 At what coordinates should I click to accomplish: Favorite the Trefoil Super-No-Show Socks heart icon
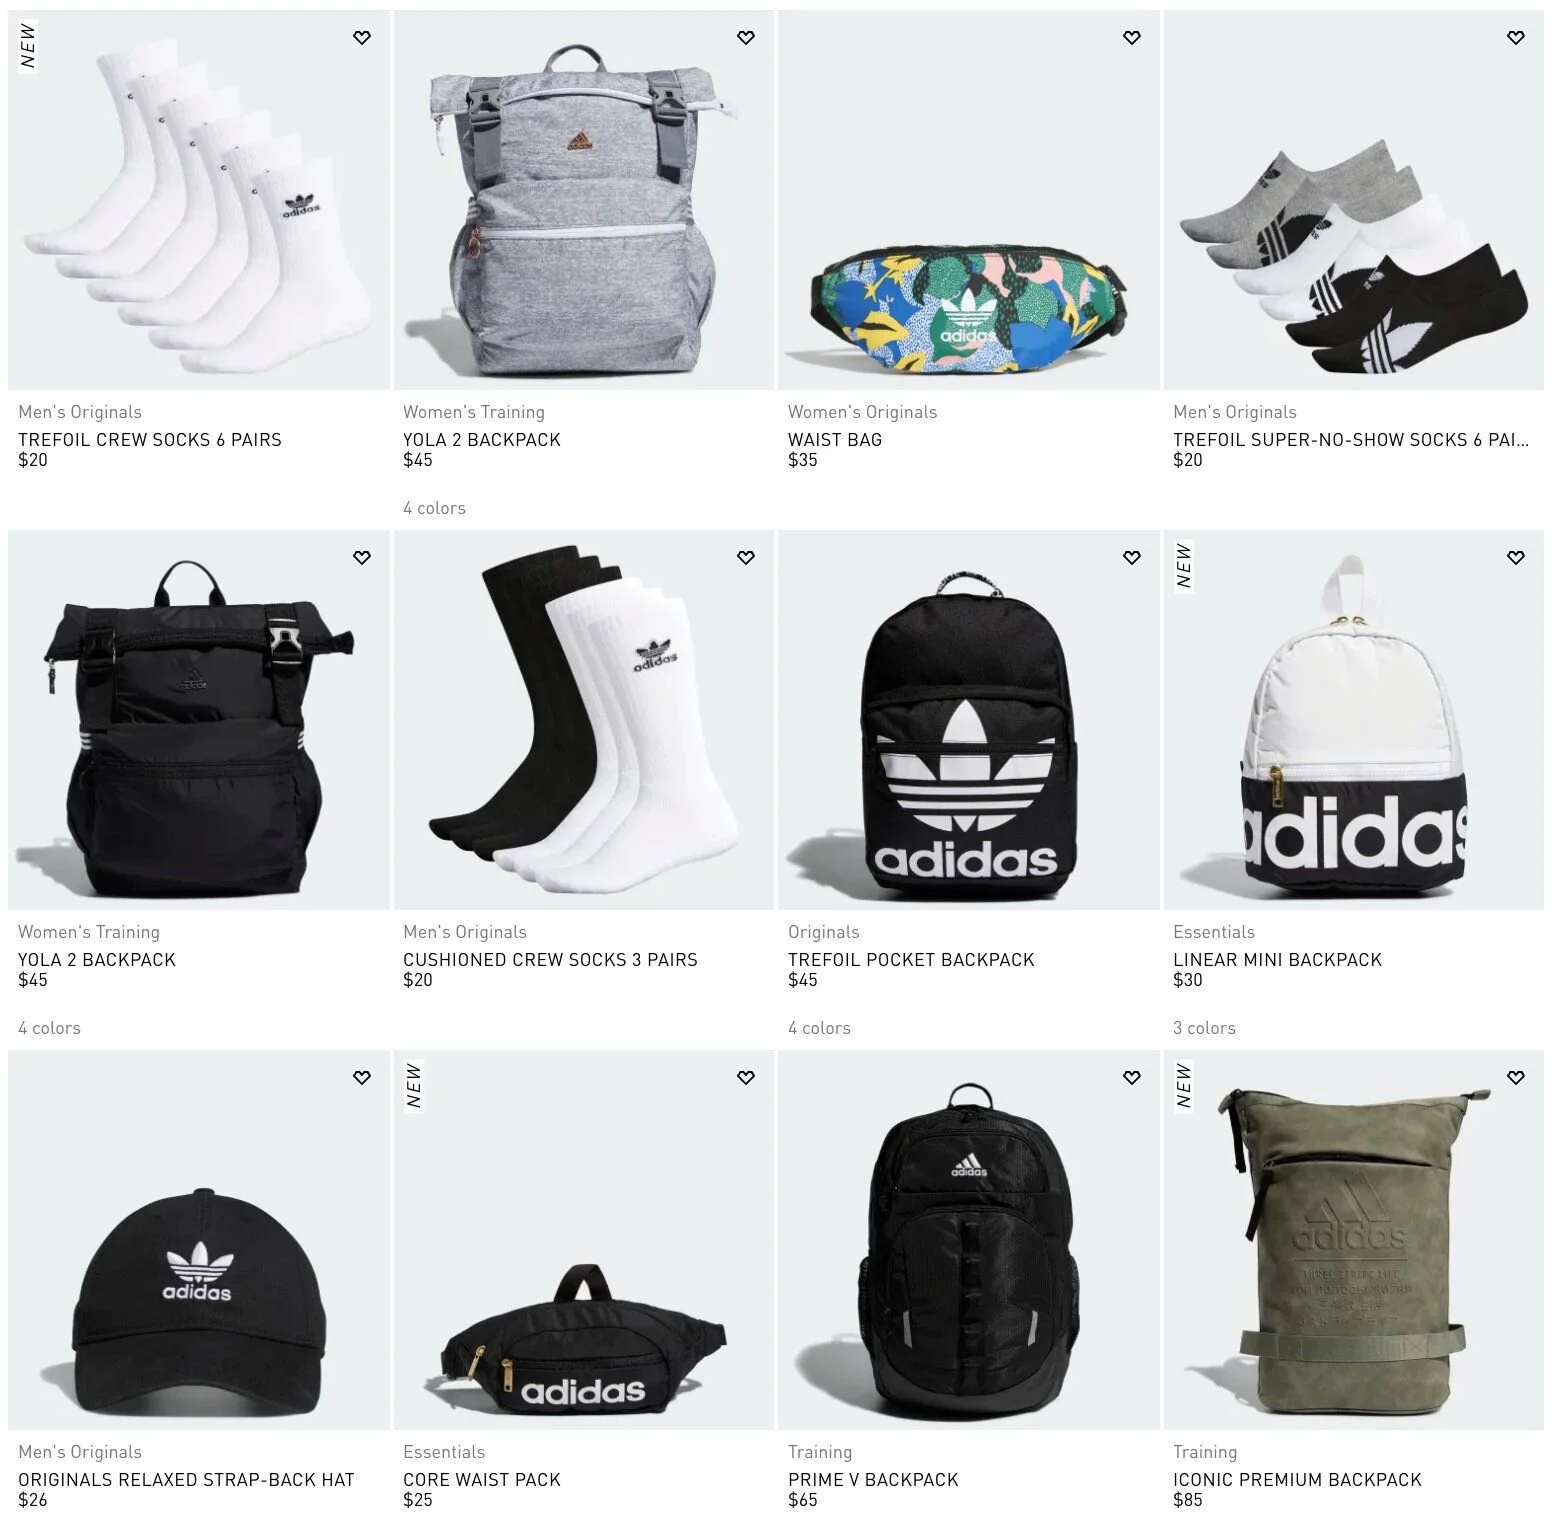click(1516, 38)
